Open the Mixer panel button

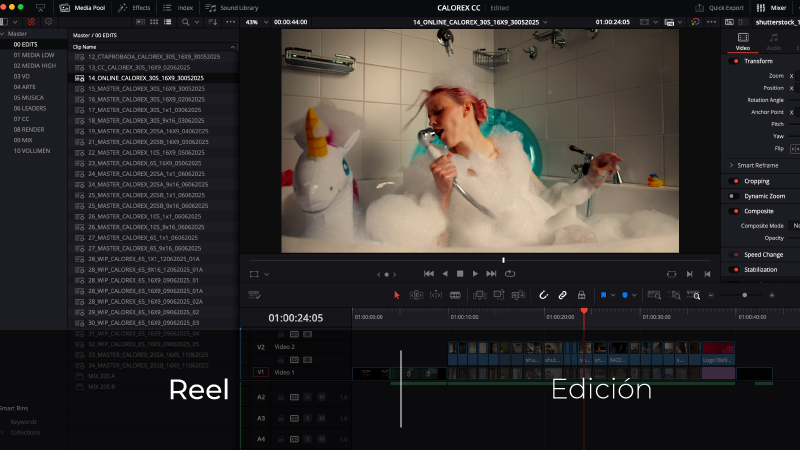click(771, 8)
